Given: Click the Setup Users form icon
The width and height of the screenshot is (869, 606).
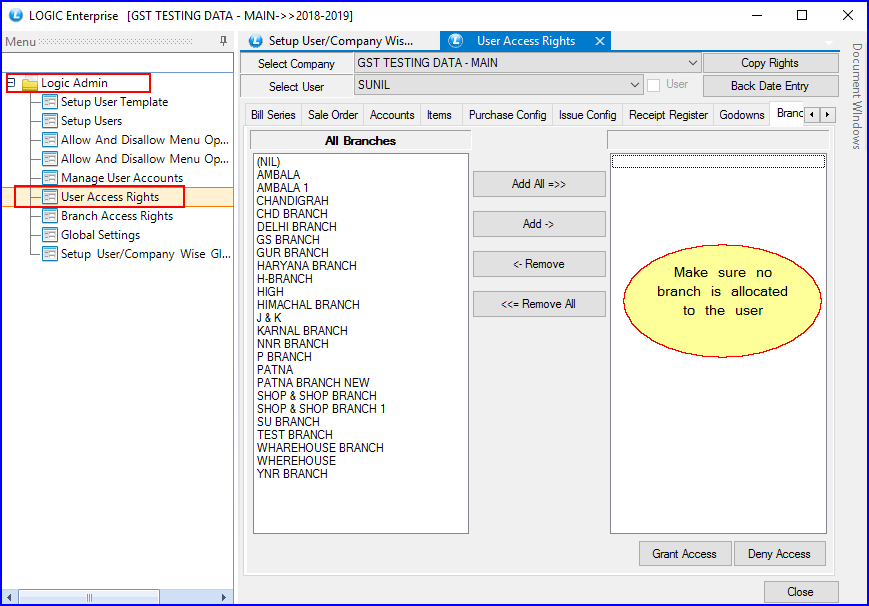Looking at the screenshot, I should coord(49,121).
